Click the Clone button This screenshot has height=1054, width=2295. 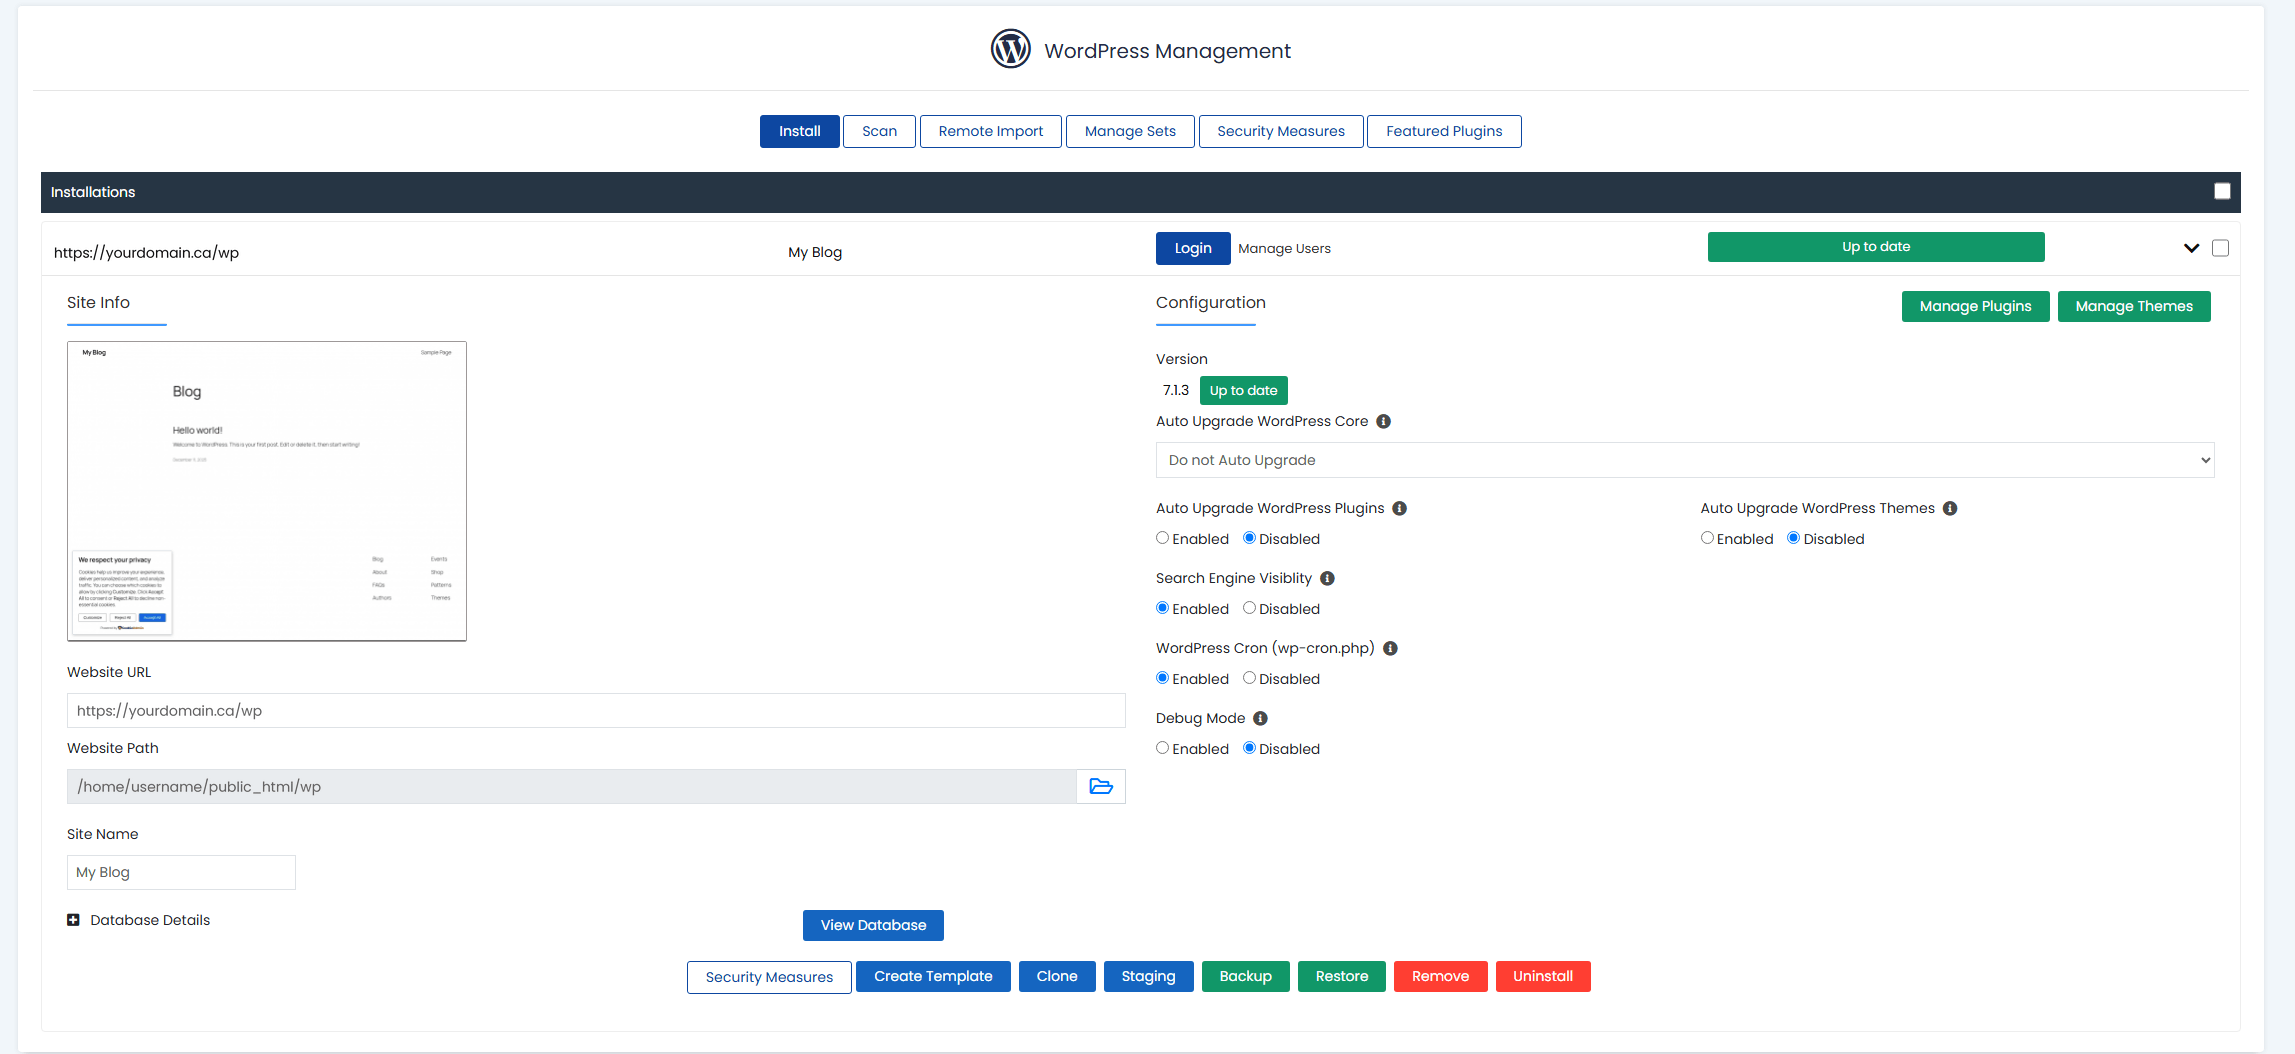[1057, 976]
